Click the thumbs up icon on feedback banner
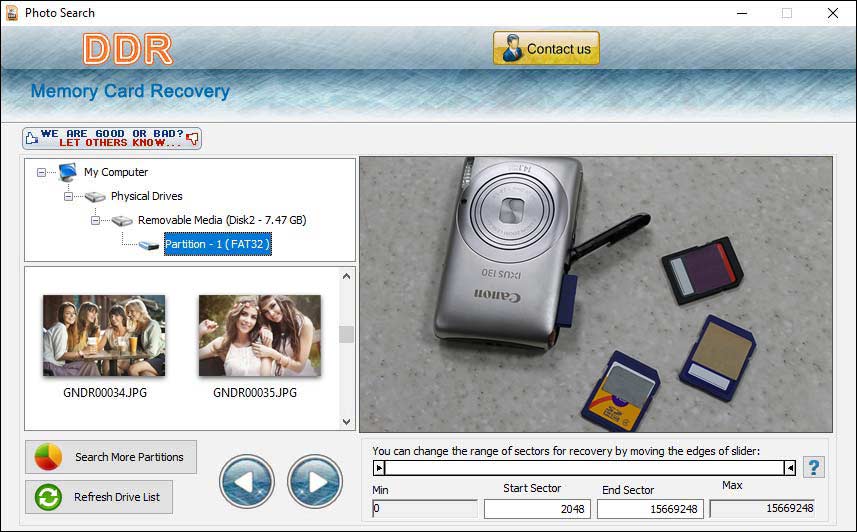Viewport: 857px width, 532px height. [x=32, y=138]
